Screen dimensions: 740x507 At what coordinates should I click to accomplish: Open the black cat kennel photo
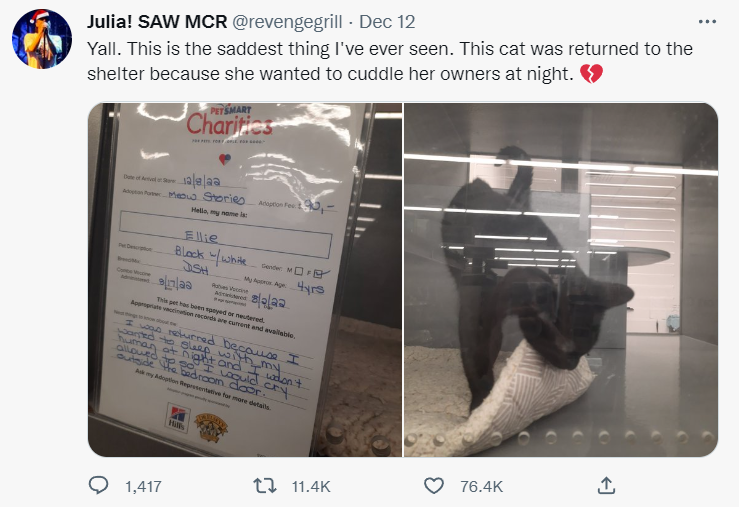[561, 279]
